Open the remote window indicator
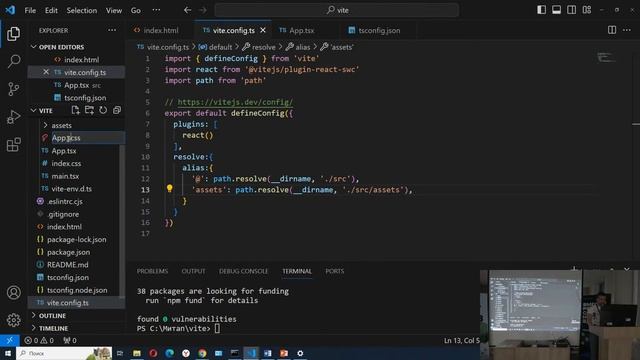Viewport: 640px width, 360px height. click(9, 340)
